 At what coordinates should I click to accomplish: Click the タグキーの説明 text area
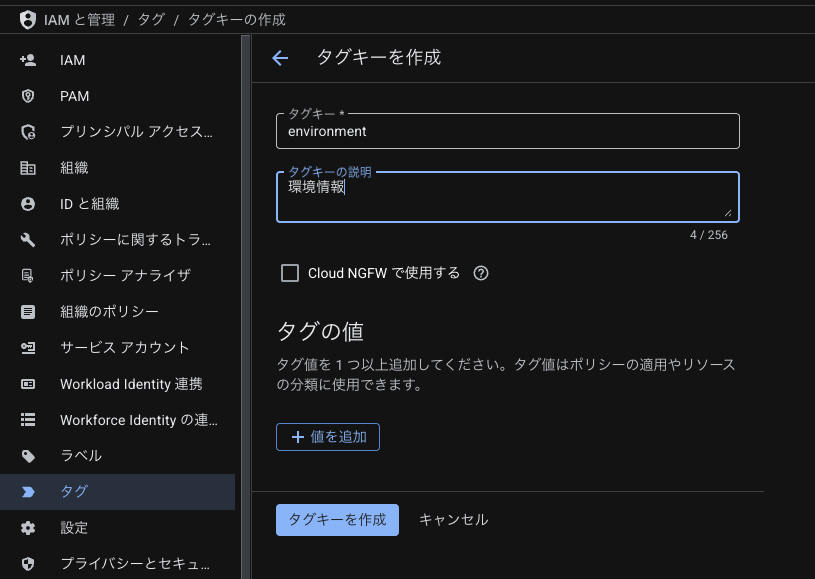click(508, 197)
